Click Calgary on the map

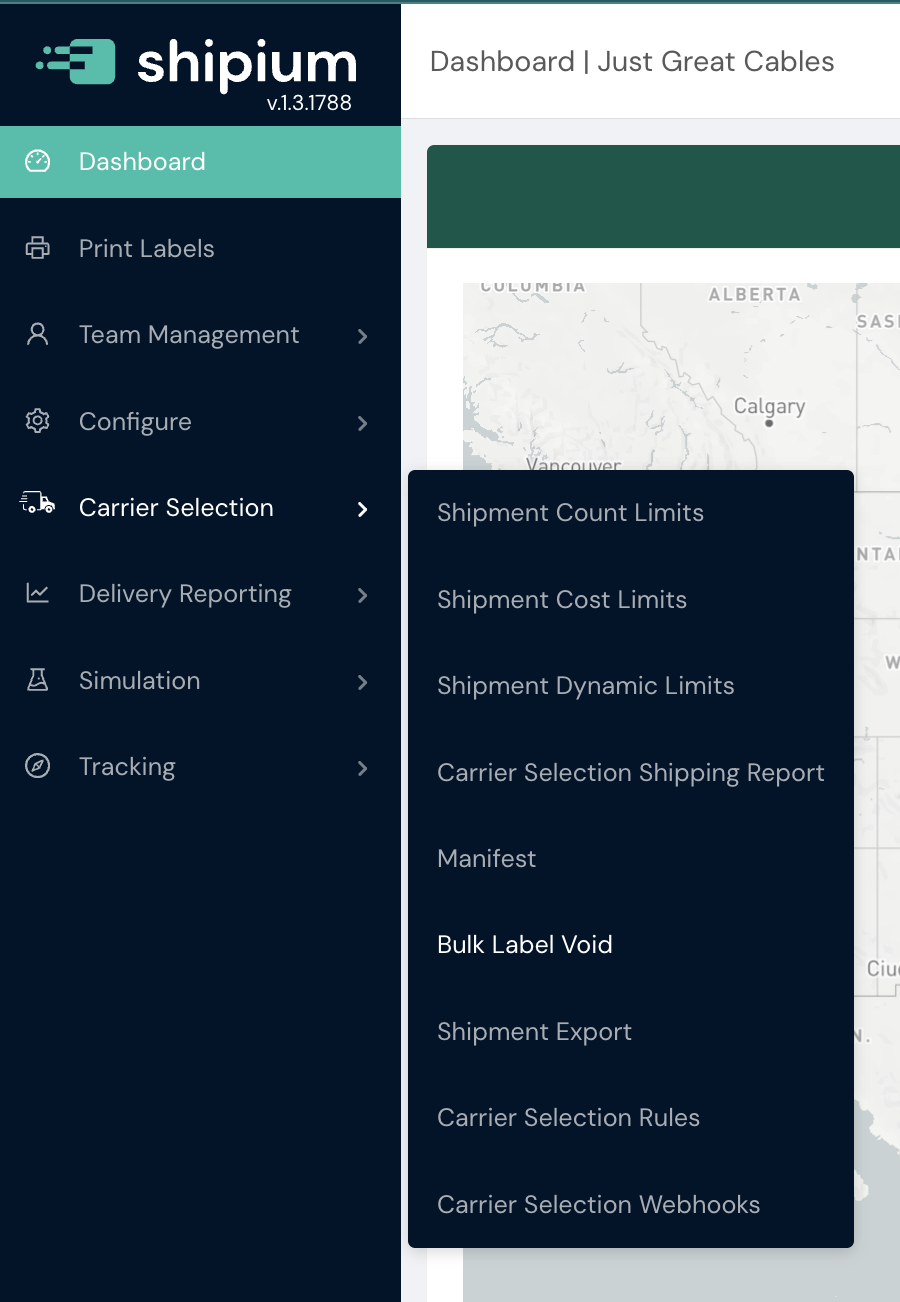(x=769, y=407)
